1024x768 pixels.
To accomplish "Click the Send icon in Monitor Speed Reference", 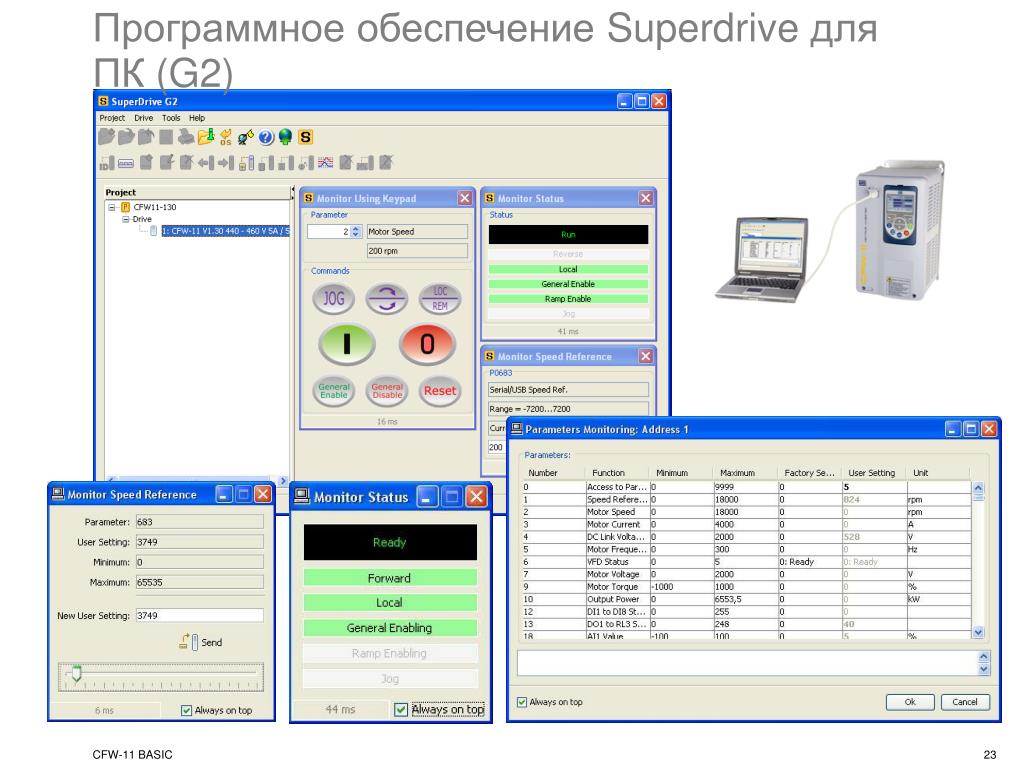I will point(189,642).
